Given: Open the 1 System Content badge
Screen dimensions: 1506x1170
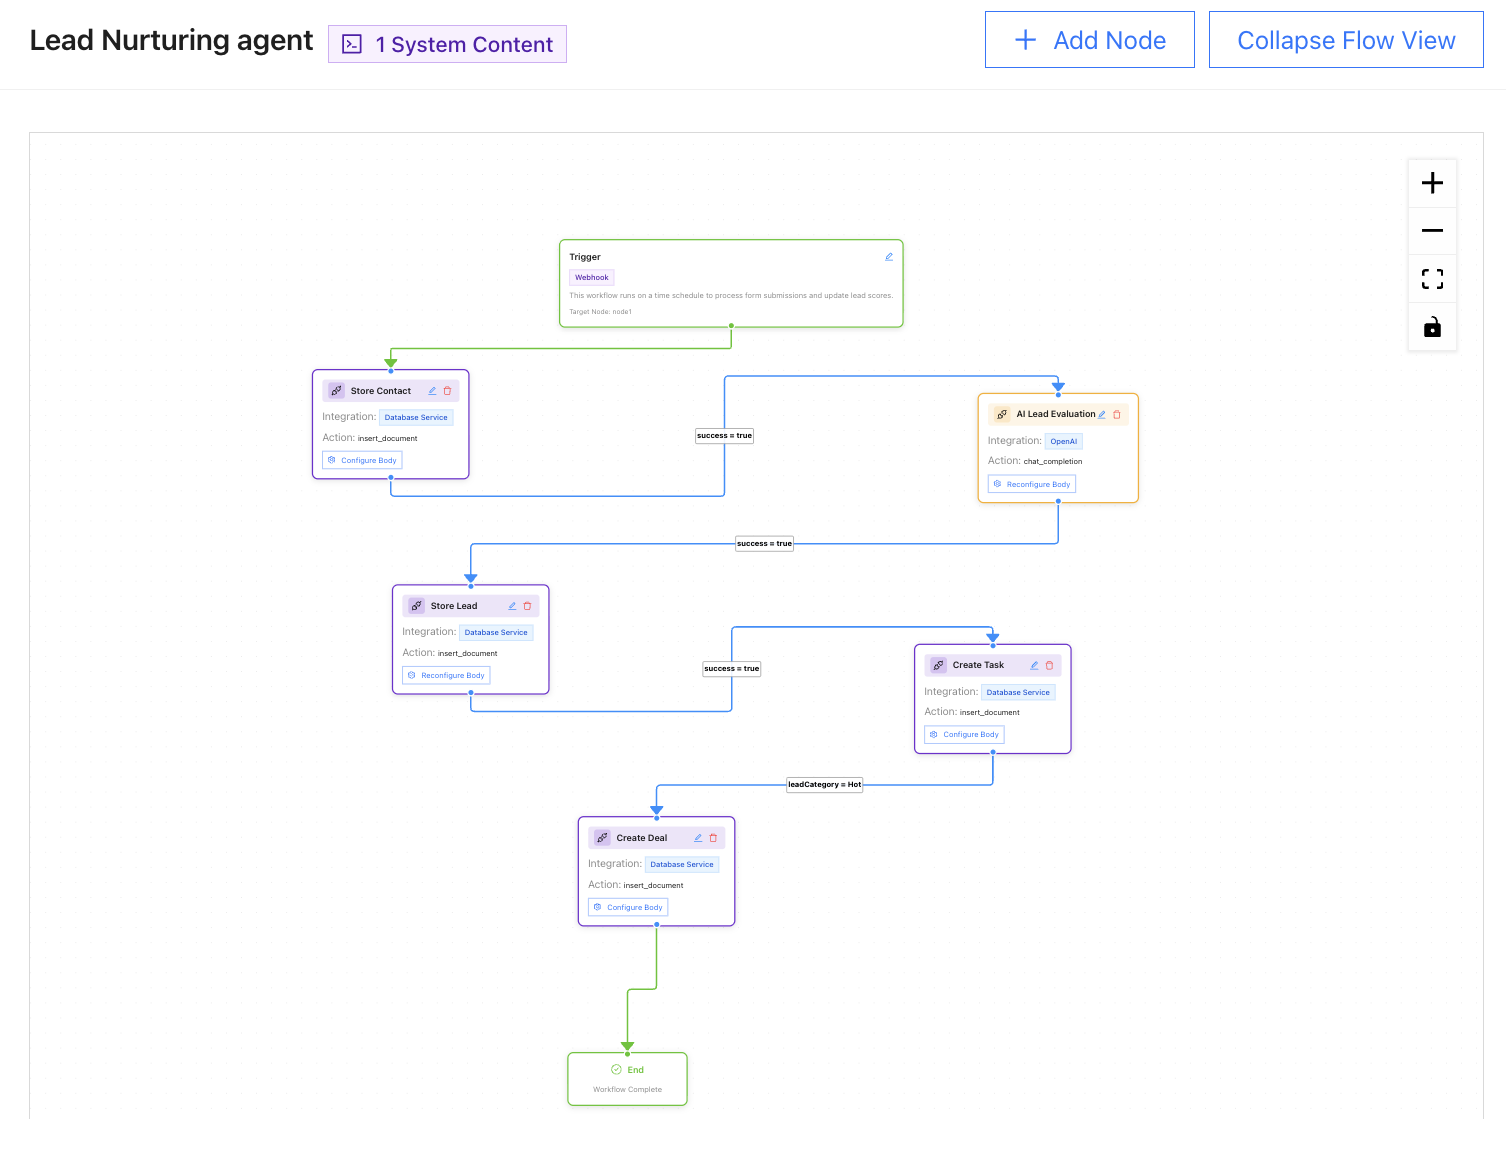Looking at the screenshot, I should (447, 44).
